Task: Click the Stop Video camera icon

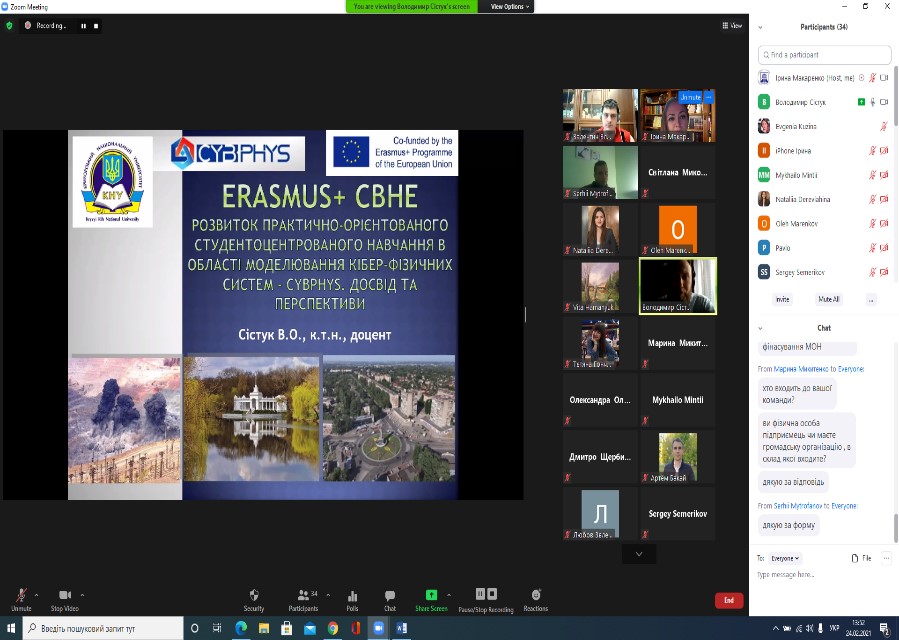Action: click(65, 595)
